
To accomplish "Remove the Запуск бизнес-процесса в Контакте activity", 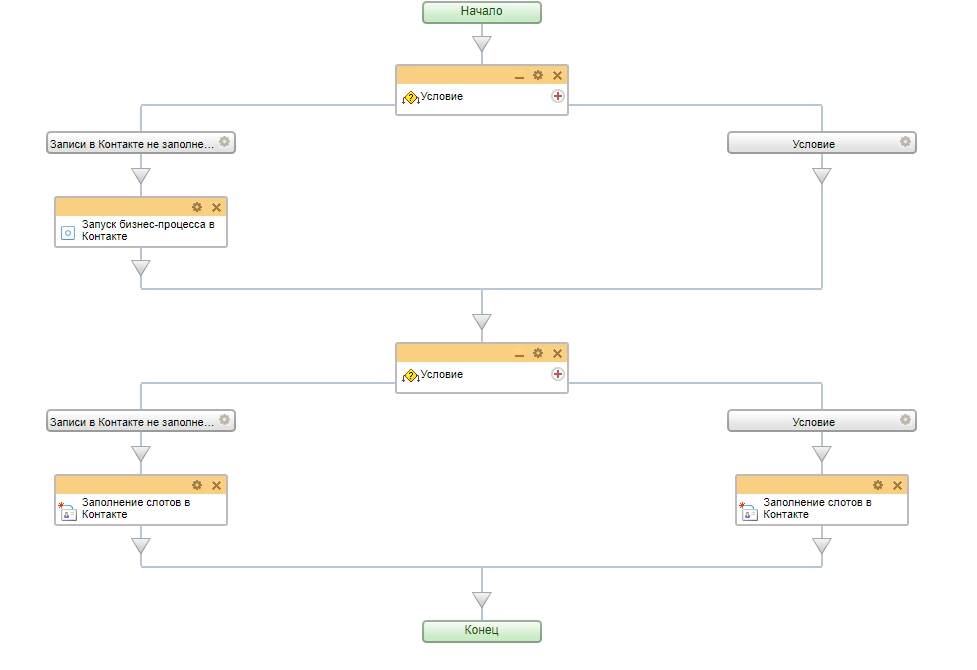I will pyautogui.click(x=217, y=207).
